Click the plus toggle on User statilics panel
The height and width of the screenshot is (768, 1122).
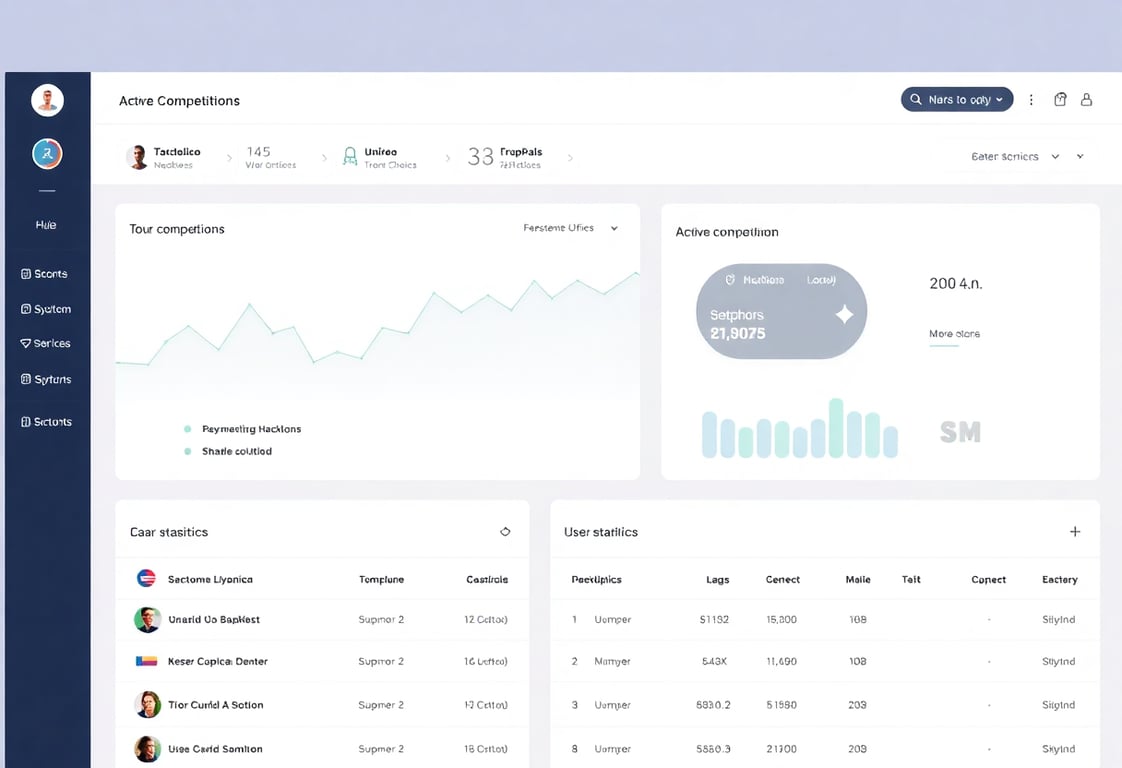(x=1075, y=531)
